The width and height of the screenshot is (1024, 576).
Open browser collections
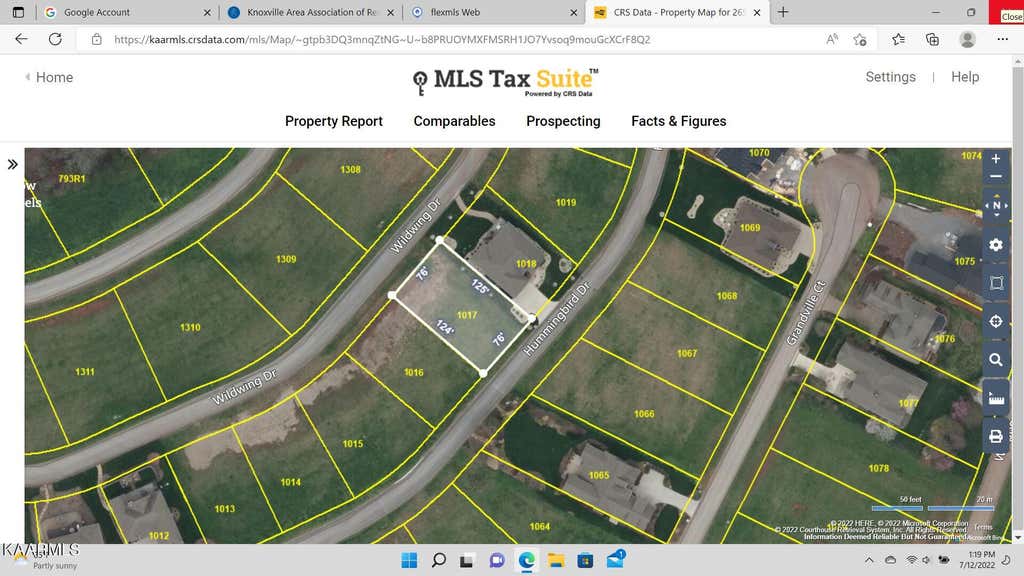(x=933, y=39)
